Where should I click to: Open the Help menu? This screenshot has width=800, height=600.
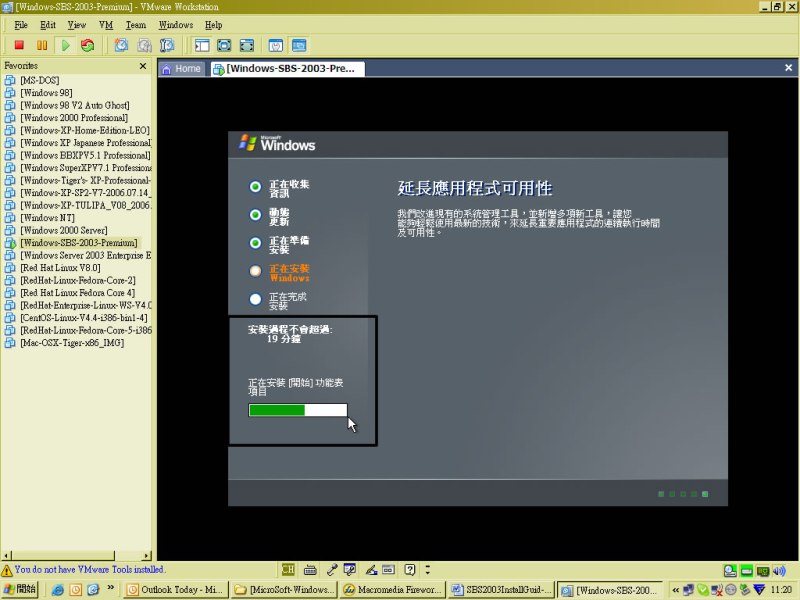click(x=213, y=25)
